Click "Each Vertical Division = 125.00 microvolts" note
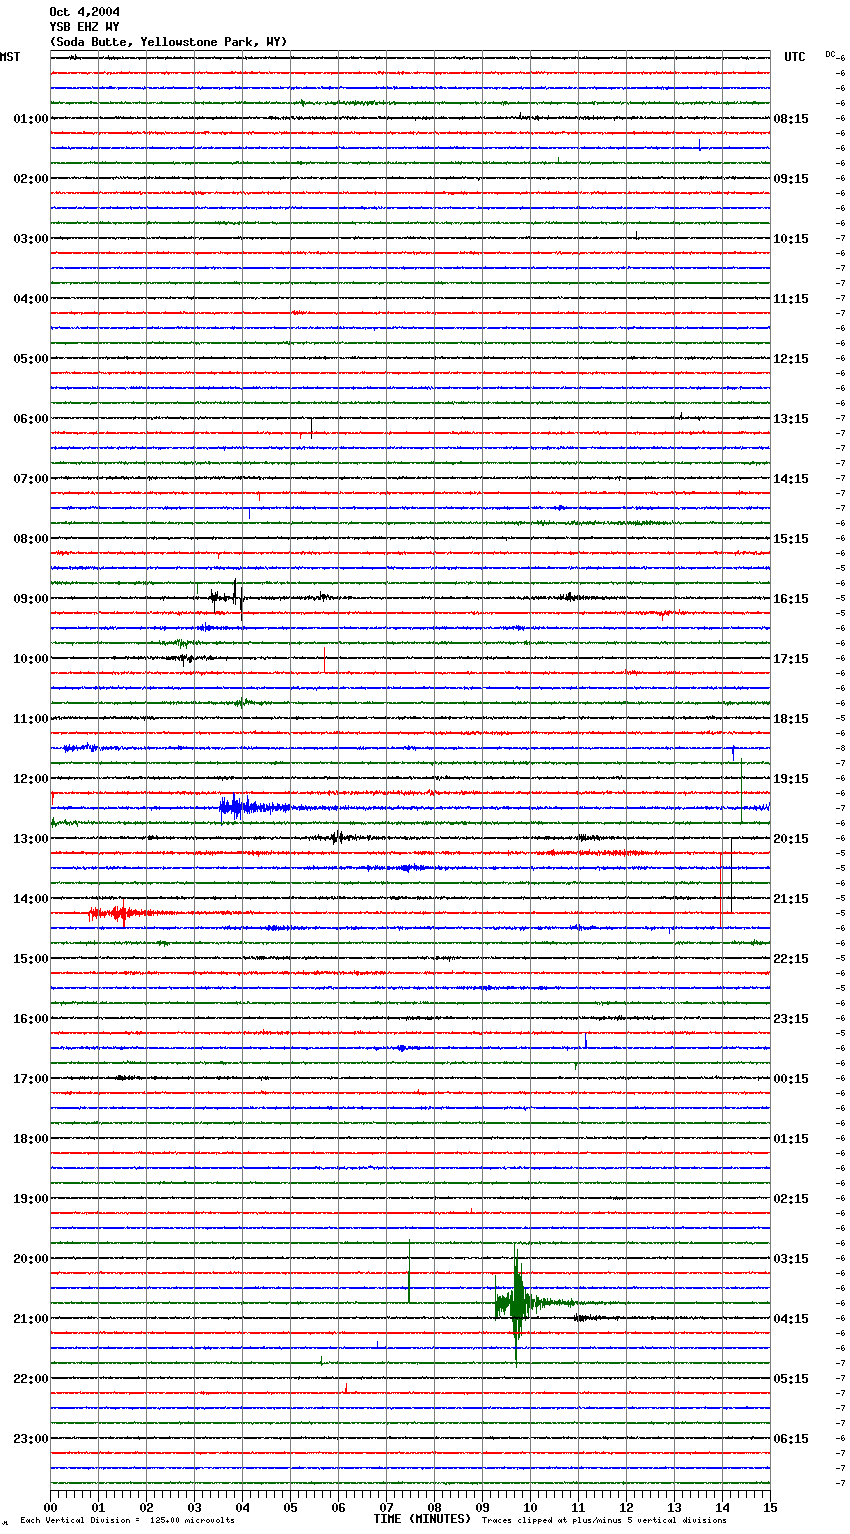850x1534 pixels. (127, 1520)
